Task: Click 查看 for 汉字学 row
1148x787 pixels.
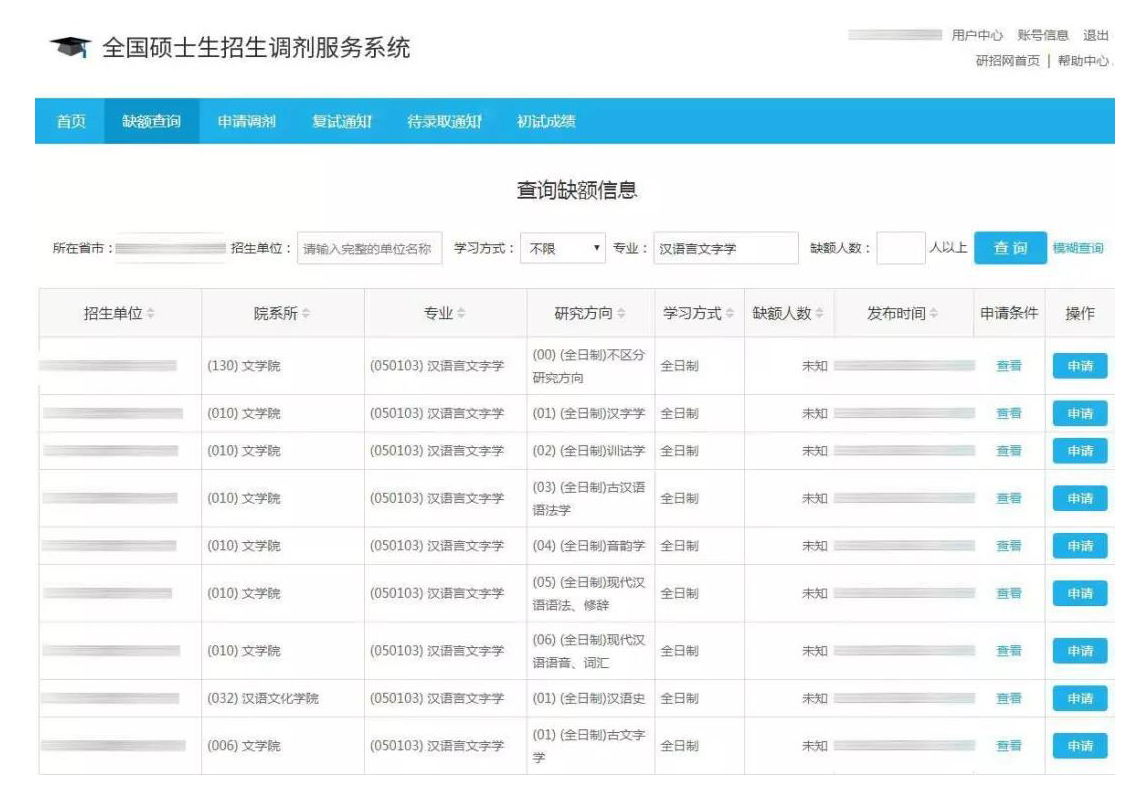Action: pos(1009,414)
